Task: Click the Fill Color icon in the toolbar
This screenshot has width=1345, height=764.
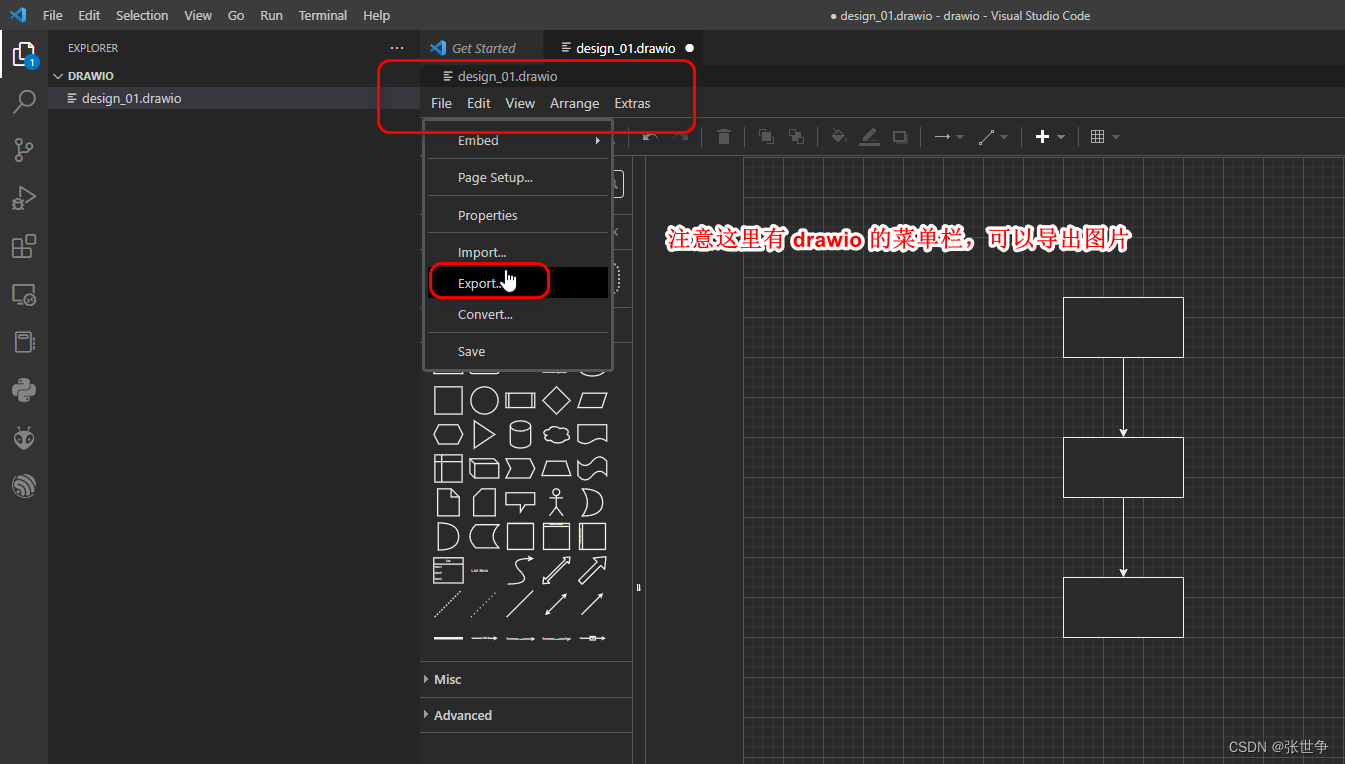Action: [x=838, y=136]
